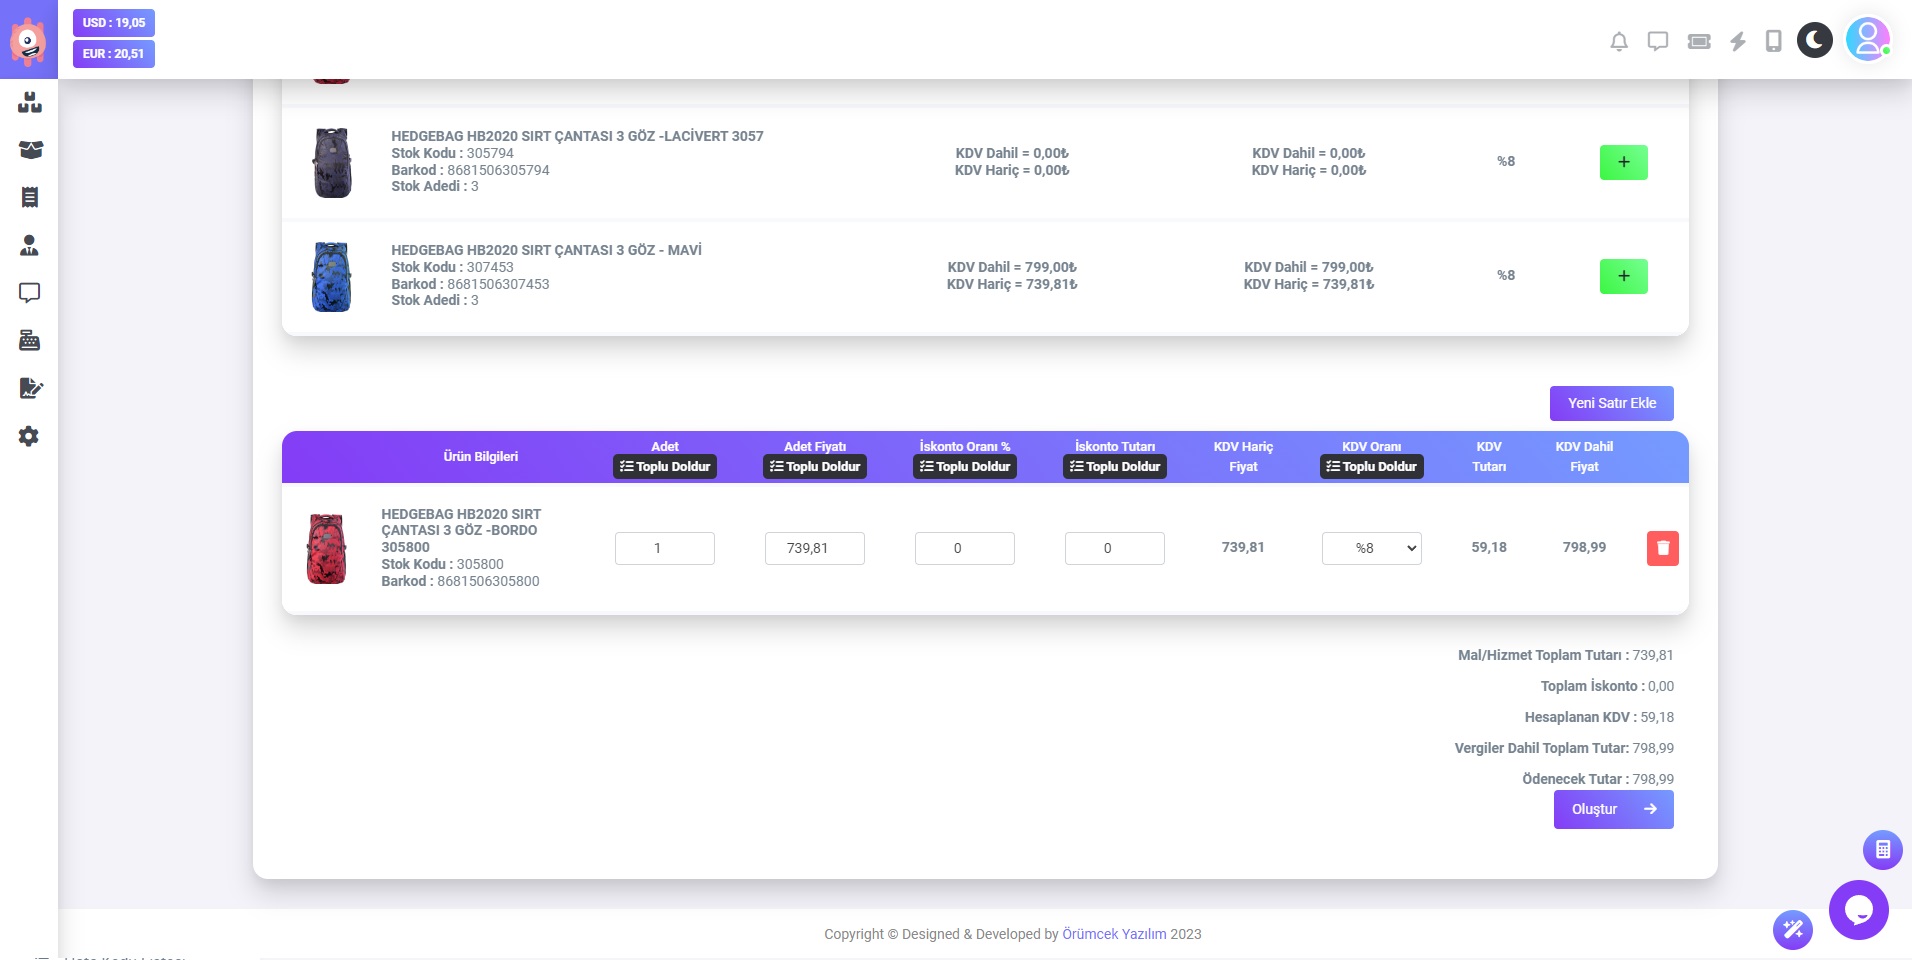1912x960 pixels.
Task: Add the MAVİ backpack with plus button
Action: coord(1623,276)
